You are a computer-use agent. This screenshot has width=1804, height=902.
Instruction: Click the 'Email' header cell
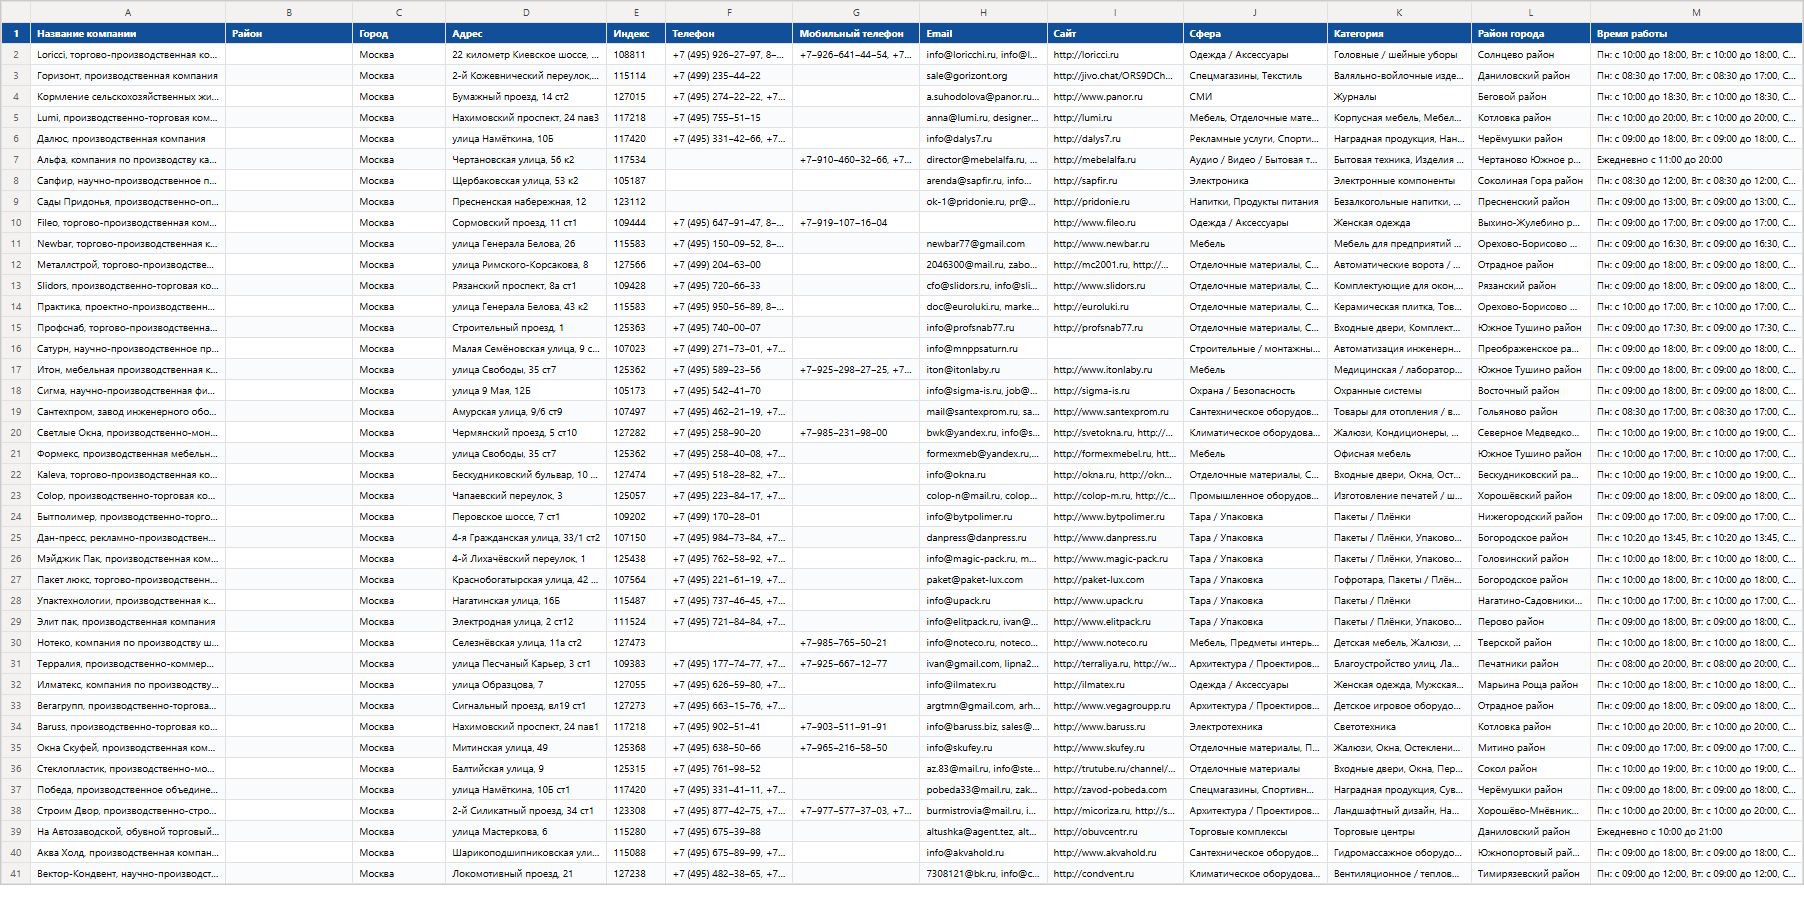click(983, 33)
